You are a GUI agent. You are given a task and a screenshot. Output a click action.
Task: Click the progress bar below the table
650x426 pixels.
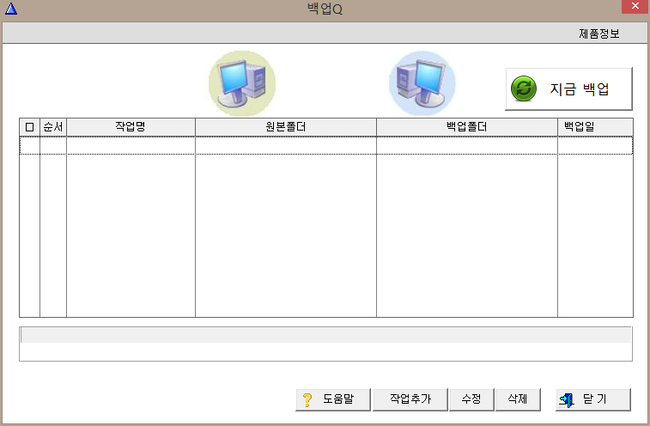point(326,335)
